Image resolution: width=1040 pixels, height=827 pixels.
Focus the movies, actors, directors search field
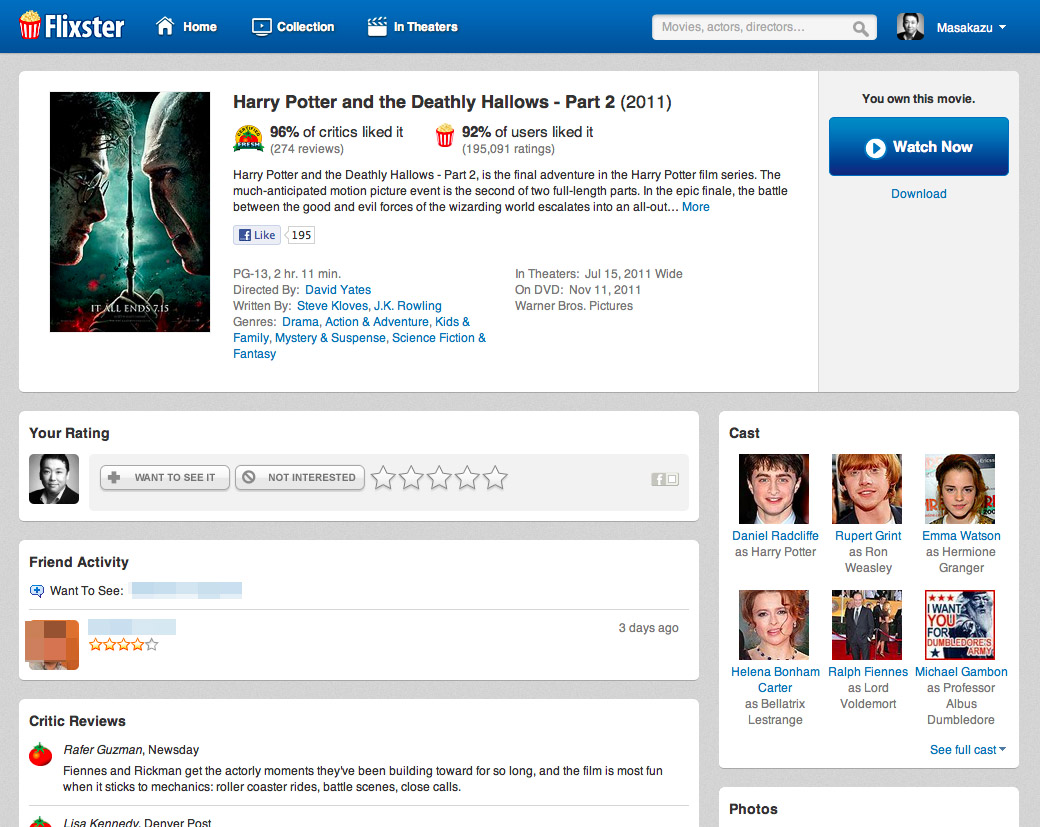click(764, 27)
